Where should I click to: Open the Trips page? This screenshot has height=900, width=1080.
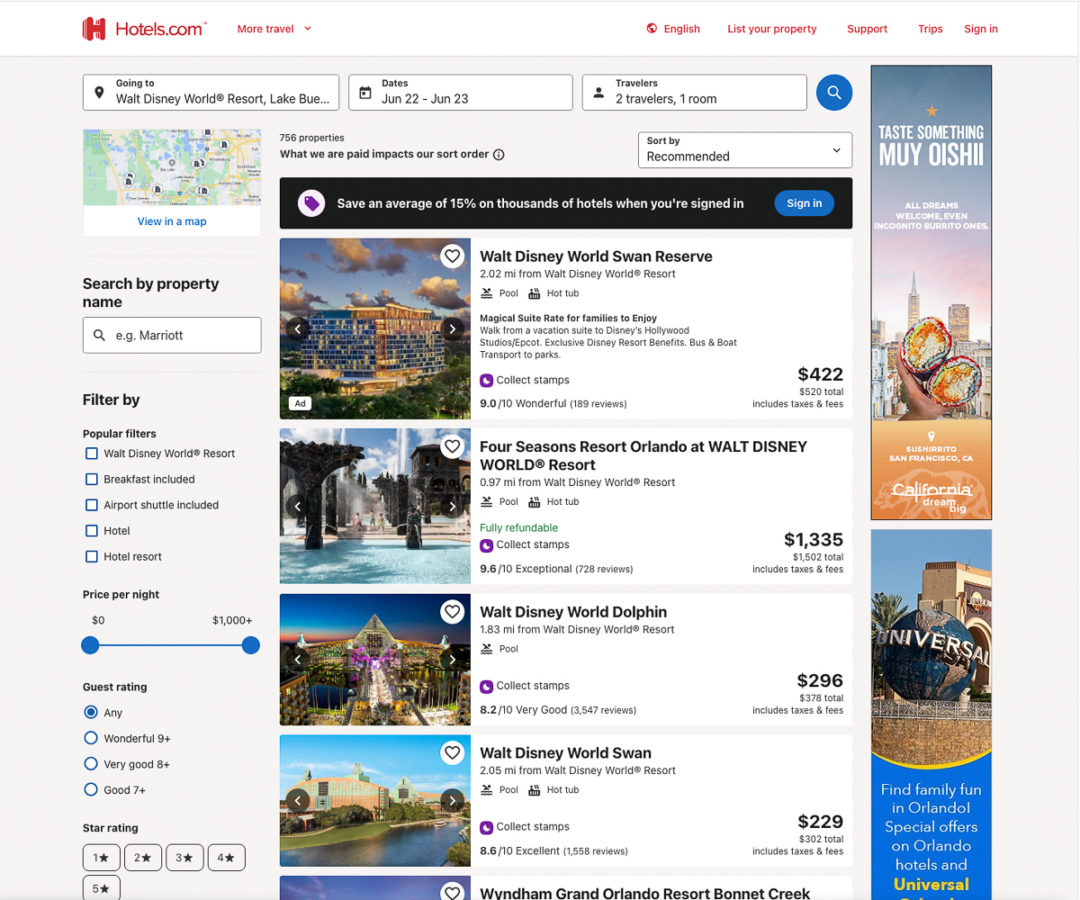(930, 29)
